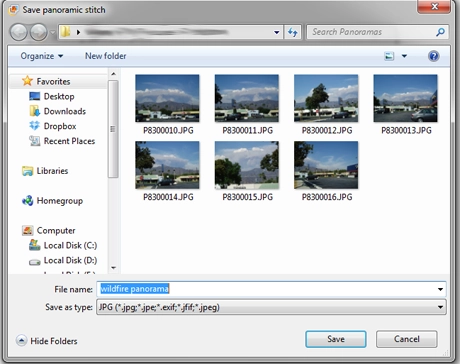
Task: Open the Help icon
Action: click(433, 56)
